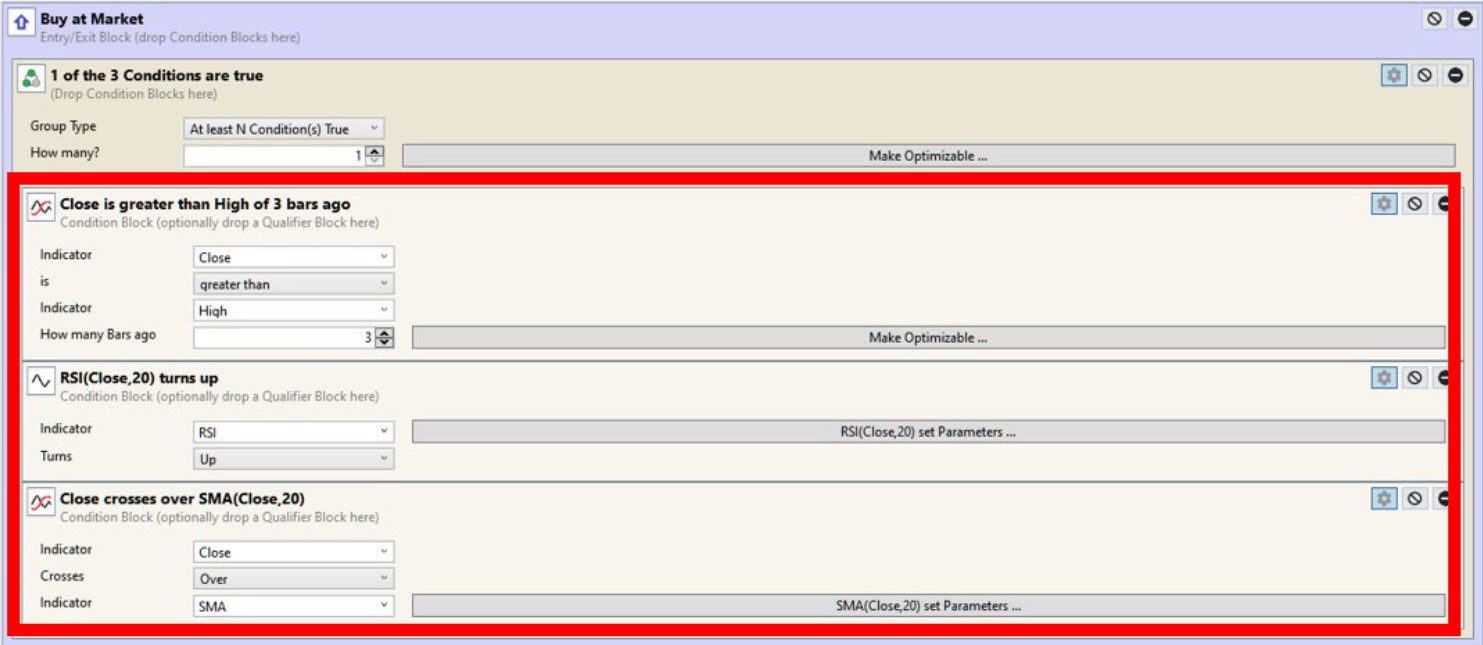Remove the 1 of 3 Conditions group block
The width and height of the screenshot is (1483, 645).
pyautogui.click(x=1455, y=75)
